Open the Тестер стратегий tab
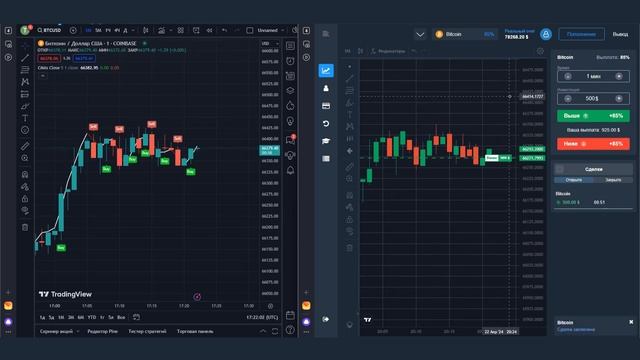The image size is (640, 360). [x=147, y=331]
